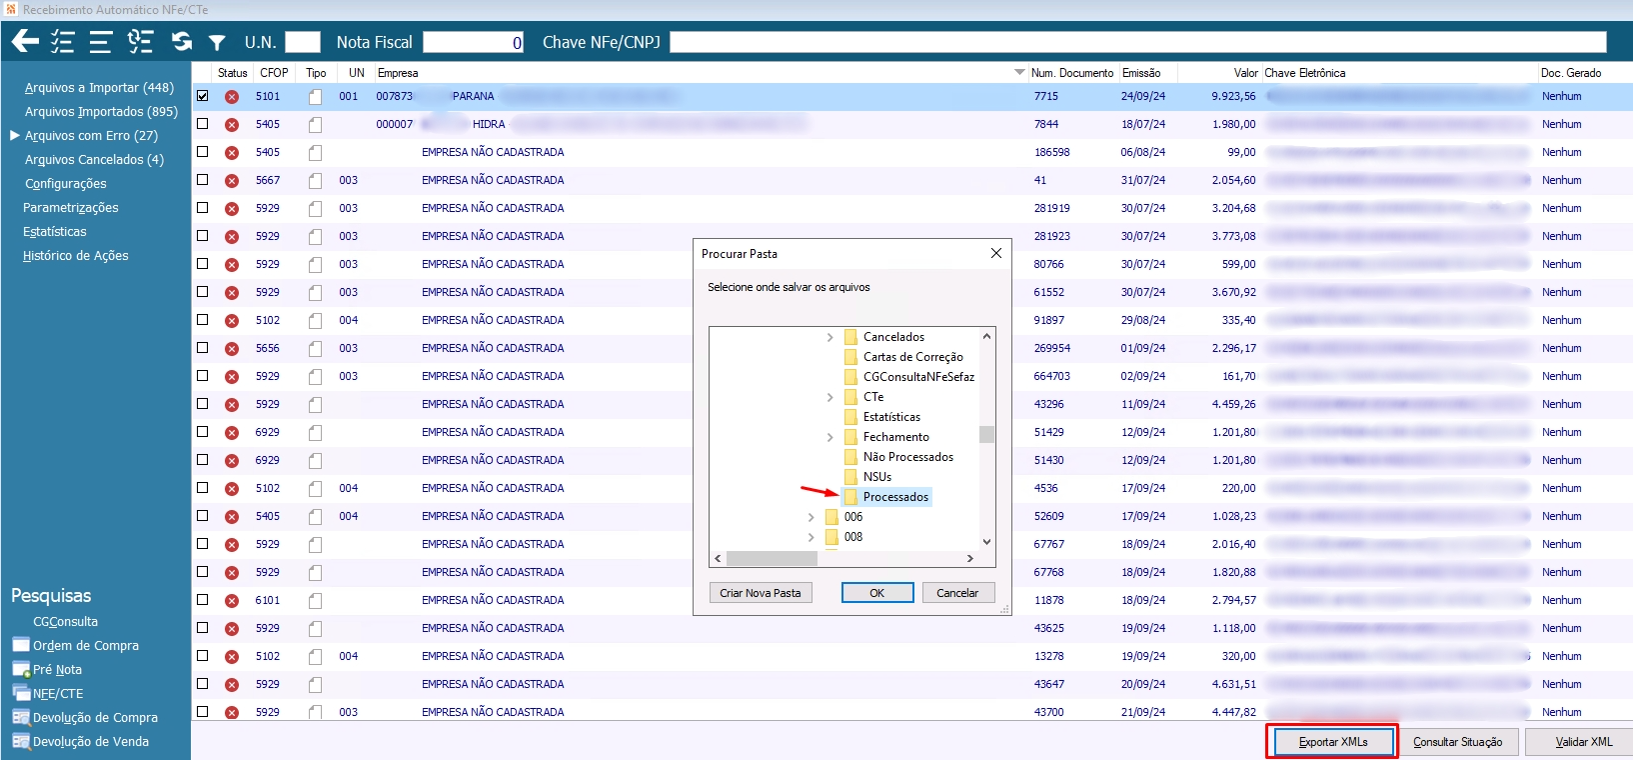Click the back arrow toolbar icon
Screen dimensions: 1633x760
[25, 41]
